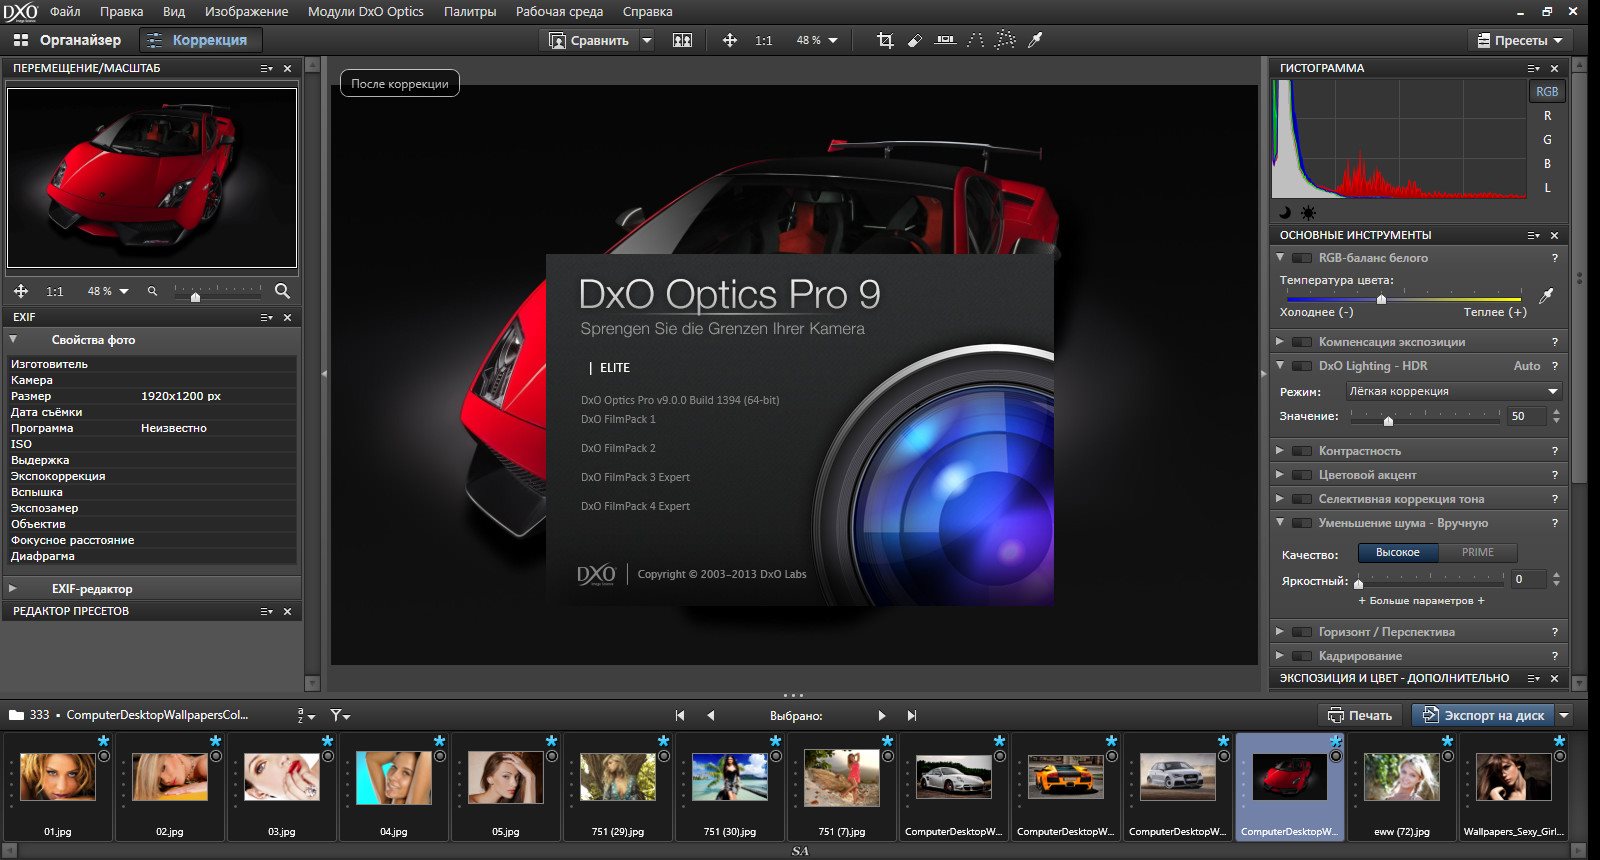Select the R channel in histogram
The image size is (1600, 860).
click(x=1547, y=116)
